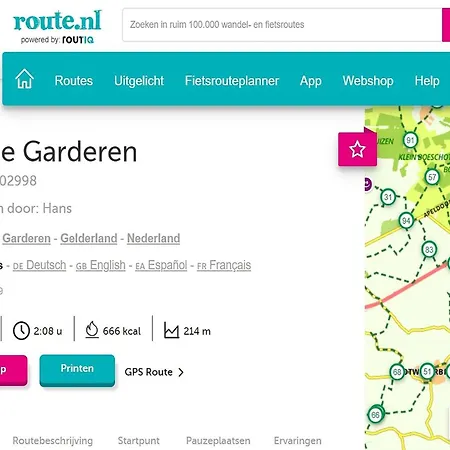Switch language to Español
Viewport: 450px width, 450px height.
[x=161, y=265]
